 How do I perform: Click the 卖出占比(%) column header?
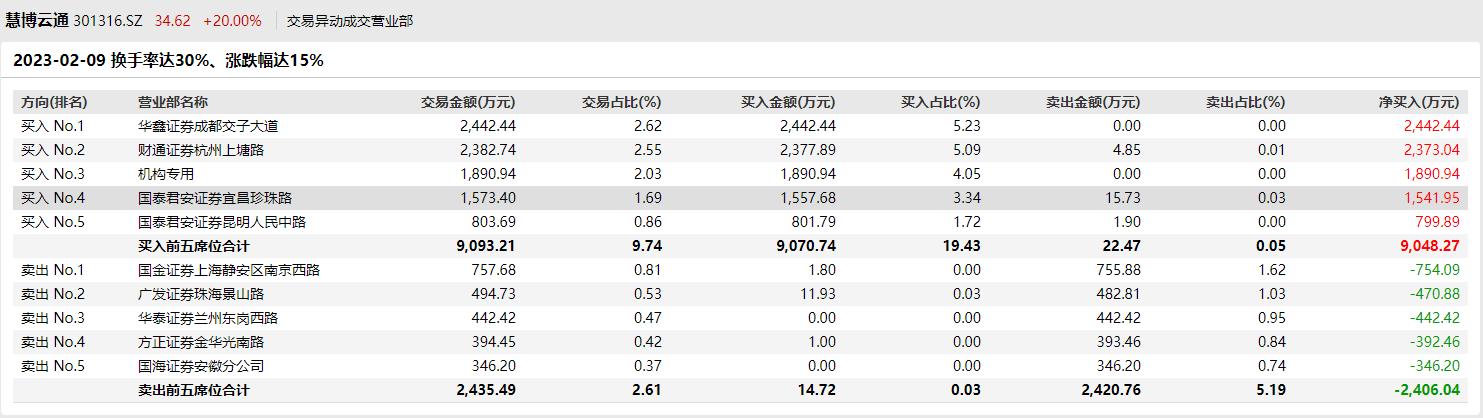[1245, 102]
